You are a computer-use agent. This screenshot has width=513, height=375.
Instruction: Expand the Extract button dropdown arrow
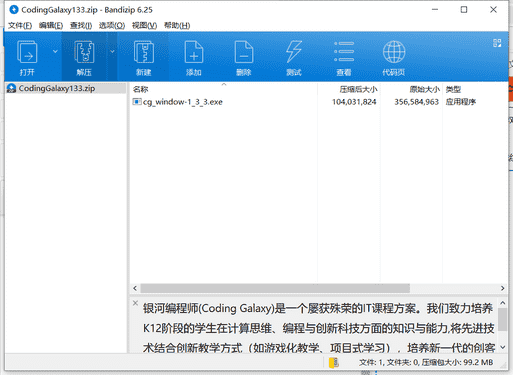pos(112,51)
